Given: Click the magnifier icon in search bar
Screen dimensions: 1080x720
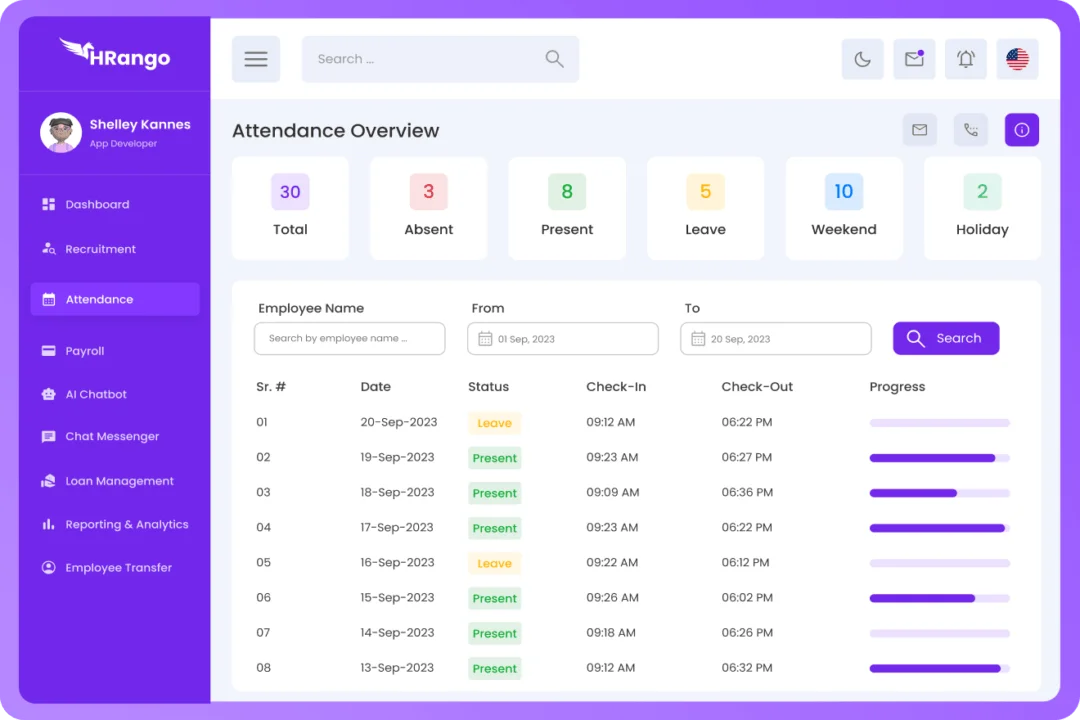Looking at the screenshot, I should (554, 59).
